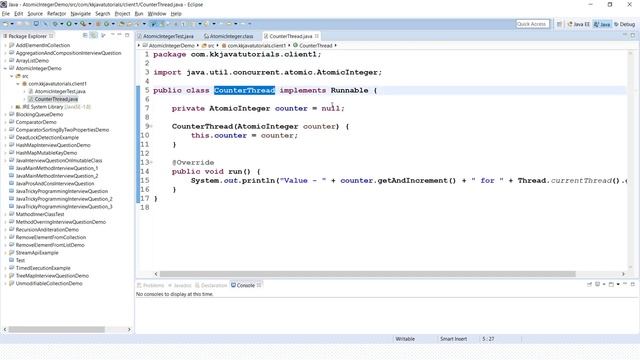Maximize the editor area
The width and height of the screenshot is (640, 360).
(x=633, y=36)
